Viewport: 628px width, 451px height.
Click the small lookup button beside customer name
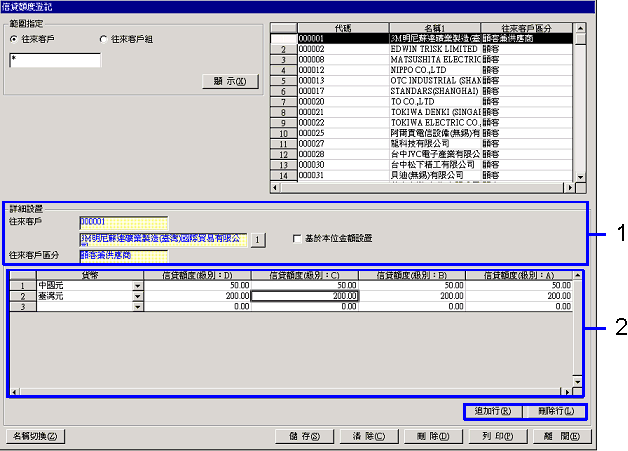click(256, 240)
